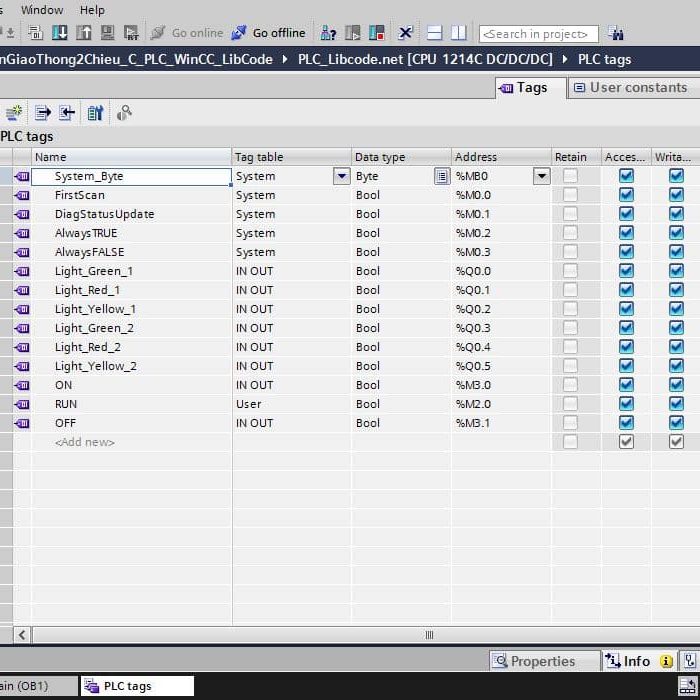Click the Go online plug icon
The image size is (700, 700).
click(158, 33)
